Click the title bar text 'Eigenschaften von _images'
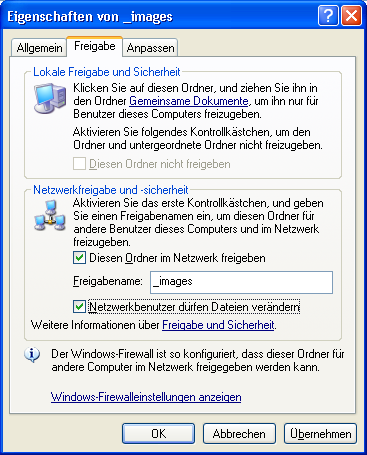Image resolution: width=367 pixels, height=455 pixels. pyautogui.click(x=90, y=16)
